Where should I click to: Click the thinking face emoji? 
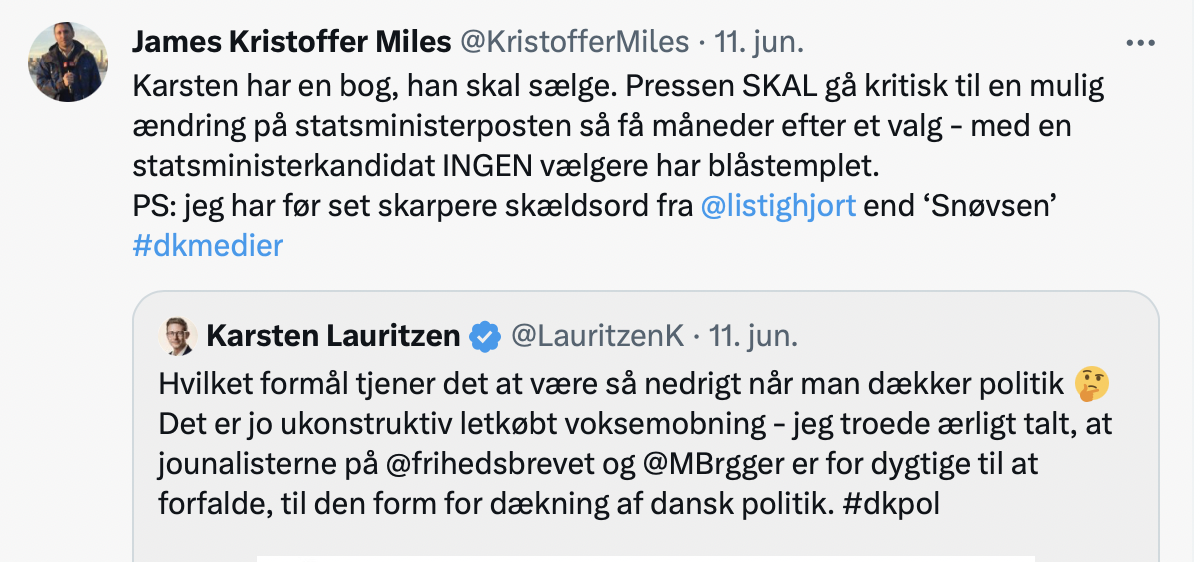(1091, 382)
